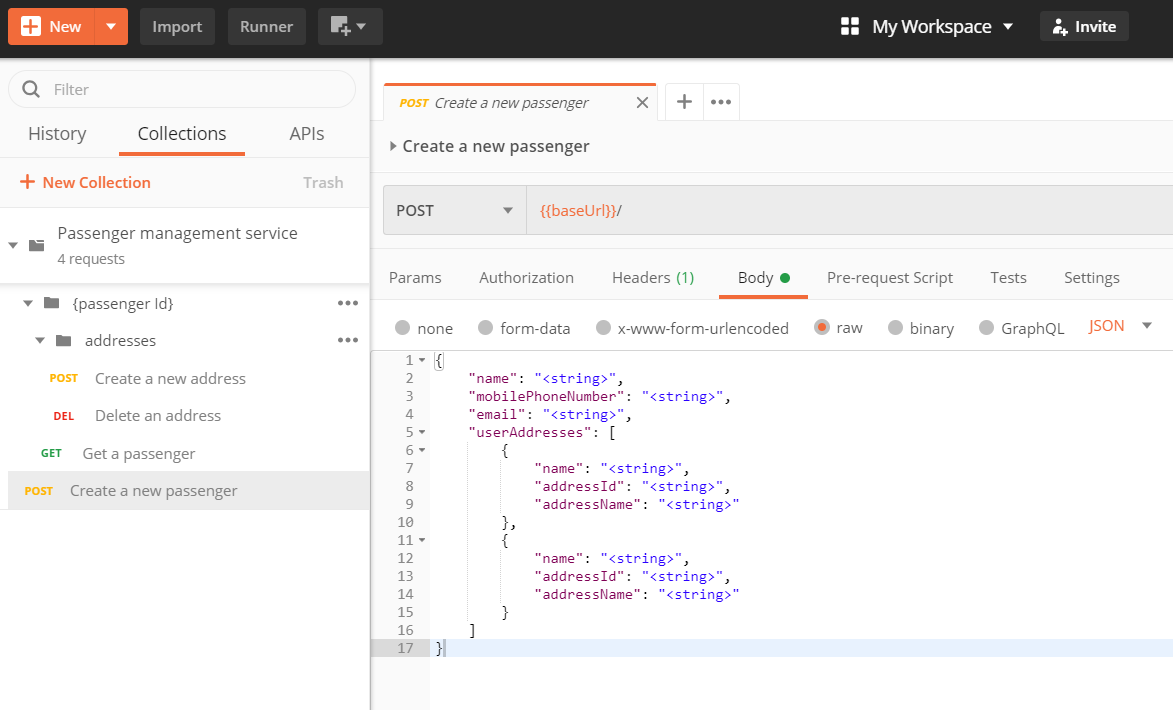Open the Get a passenger request

(138, 453)
